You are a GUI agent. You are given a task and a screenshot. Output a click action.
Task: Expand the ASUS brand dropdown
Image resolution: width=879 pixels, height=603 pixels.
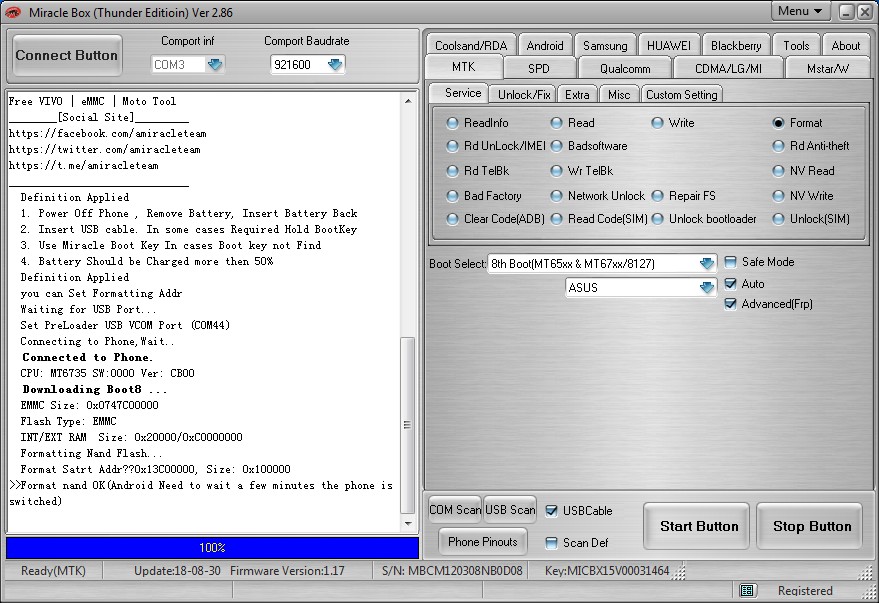(707, 287)
